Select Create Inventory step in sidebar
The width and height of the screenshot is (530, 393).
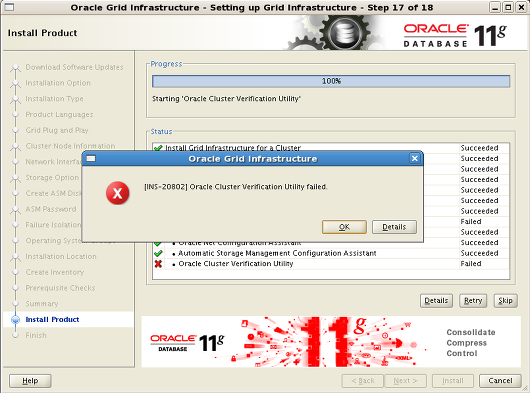[55, 272]
